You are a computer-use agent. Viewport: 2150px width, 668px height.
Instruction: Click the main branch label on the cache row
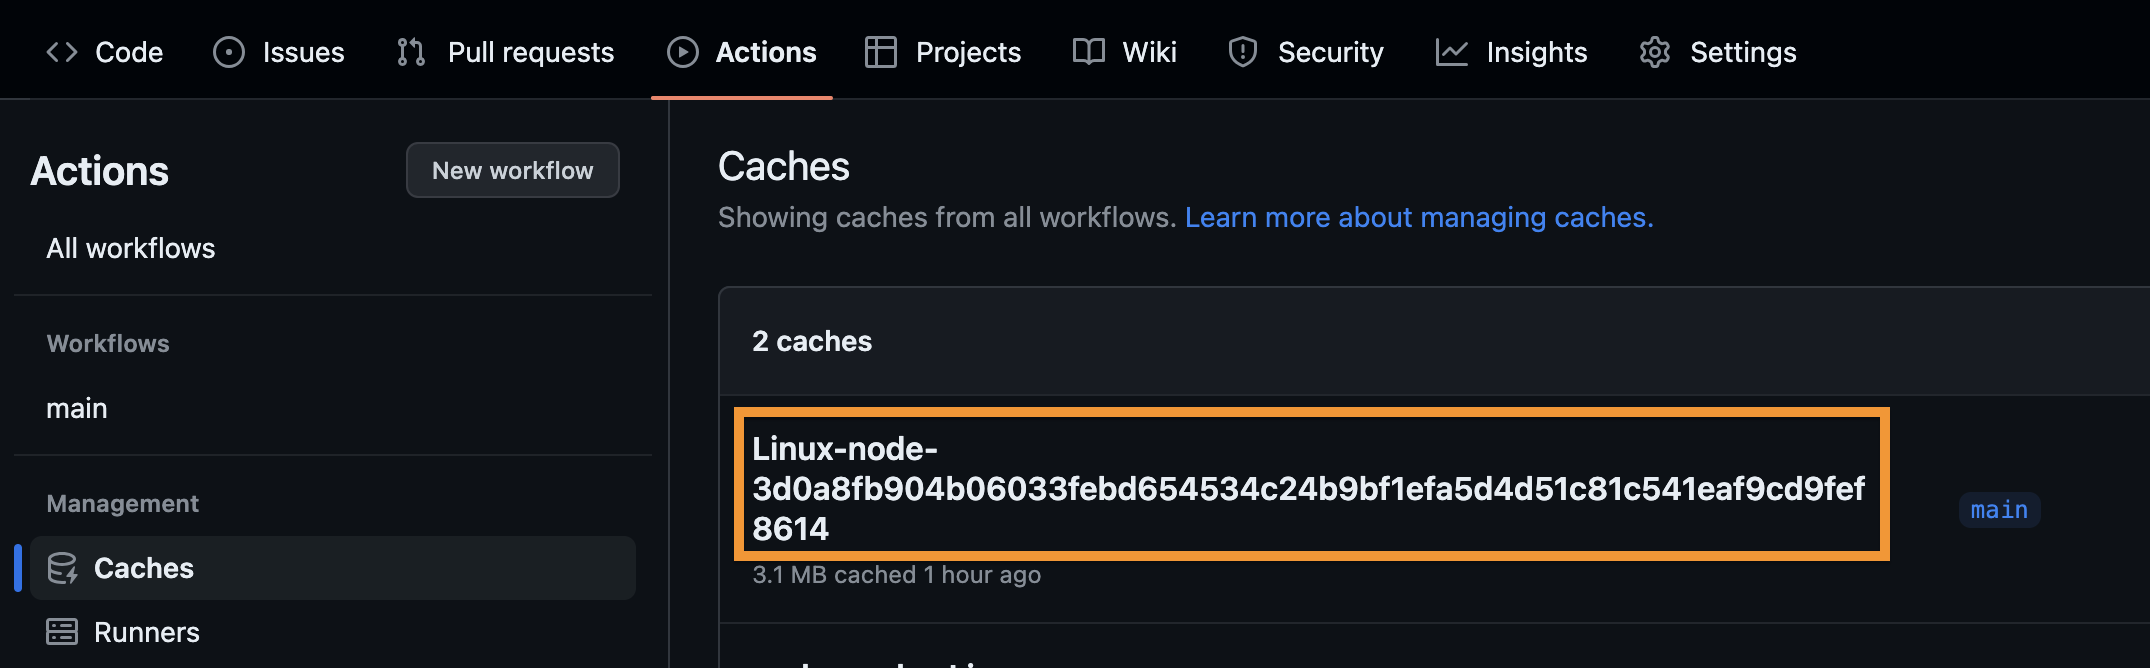(x=1999, y=510)
